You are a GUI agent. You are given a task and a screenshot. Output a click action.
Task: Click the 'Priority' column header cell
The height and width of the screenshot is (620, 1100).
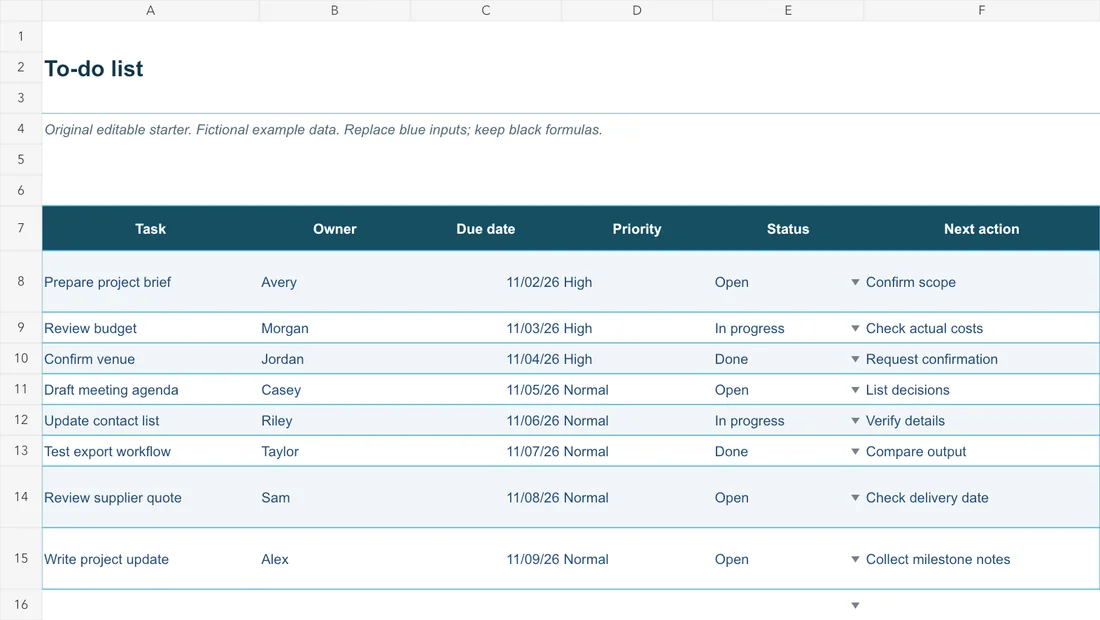(637, 229)
